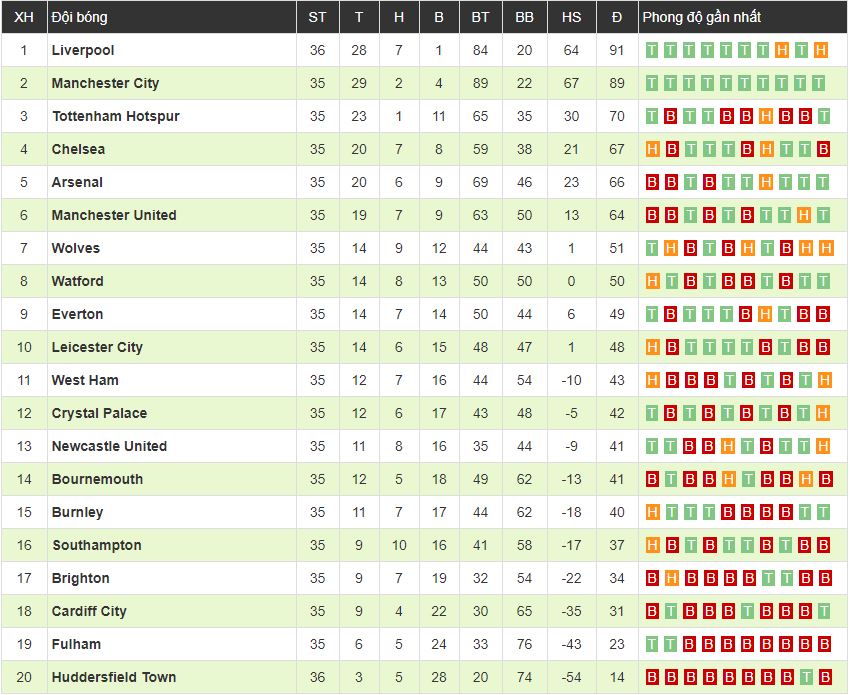This screenshot has width=850, height=695.
Task: Sort by the "Đ" points column header
Action: [x=616, y=17]
